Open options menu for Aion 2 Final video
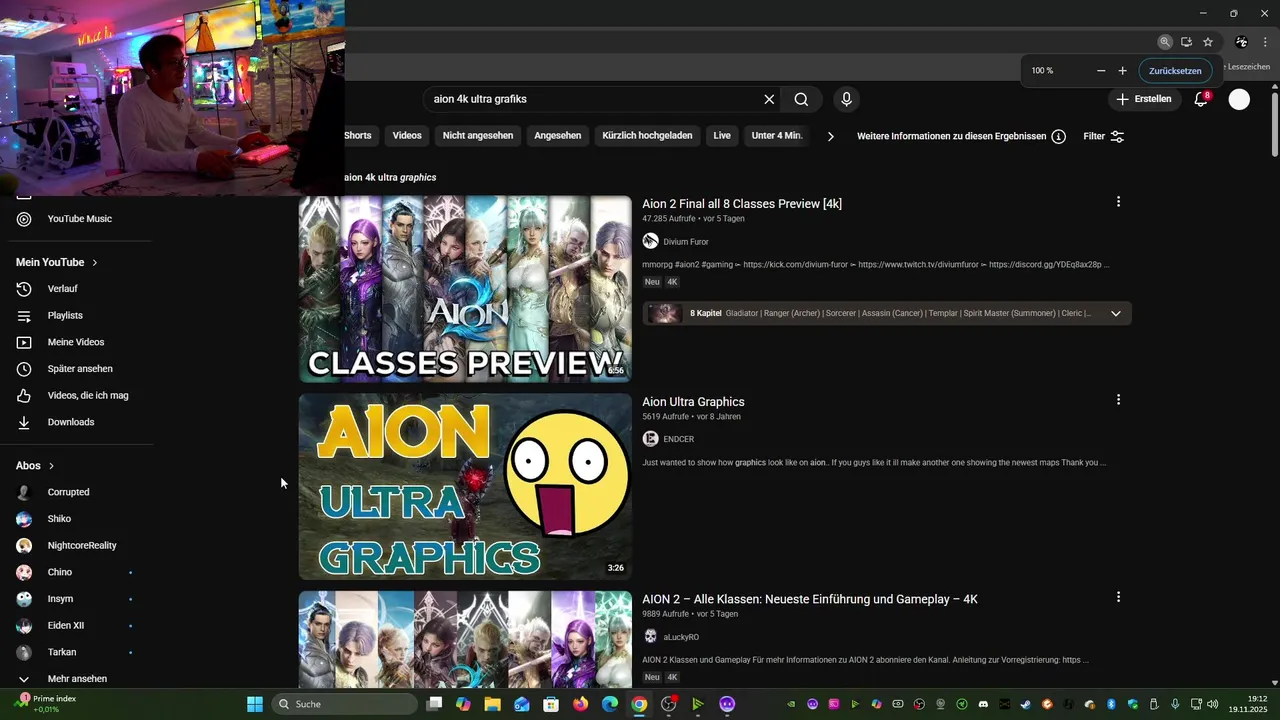Screen dimensions: 1280x720 (1118, 202)
